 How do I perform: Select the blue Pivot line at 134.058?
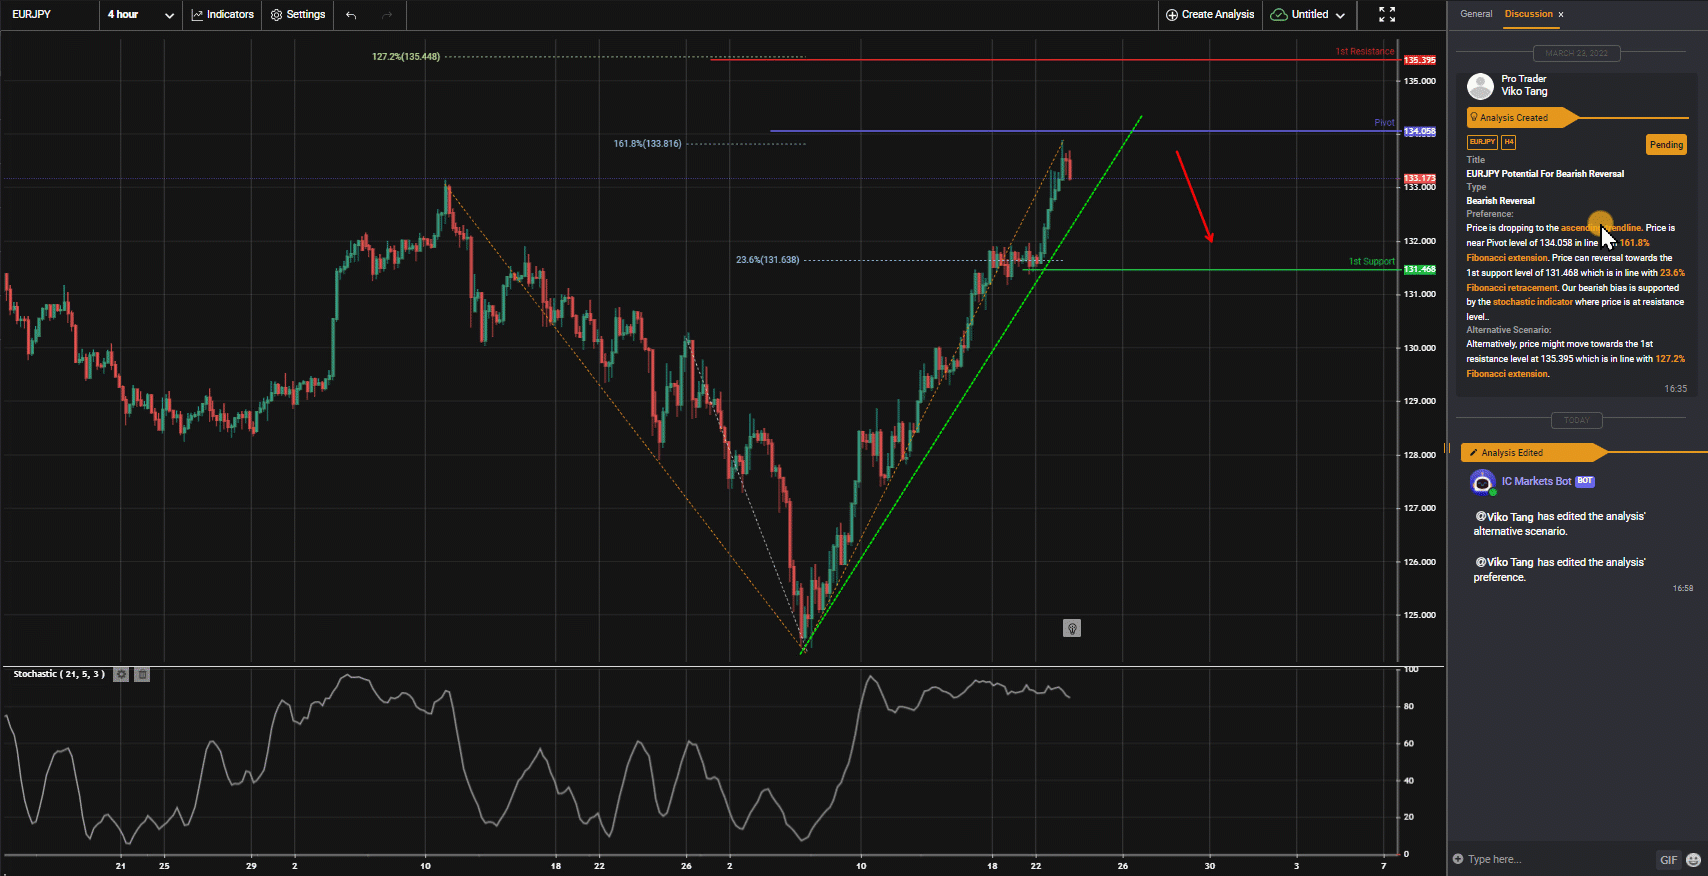click(x=1085, y=131)
